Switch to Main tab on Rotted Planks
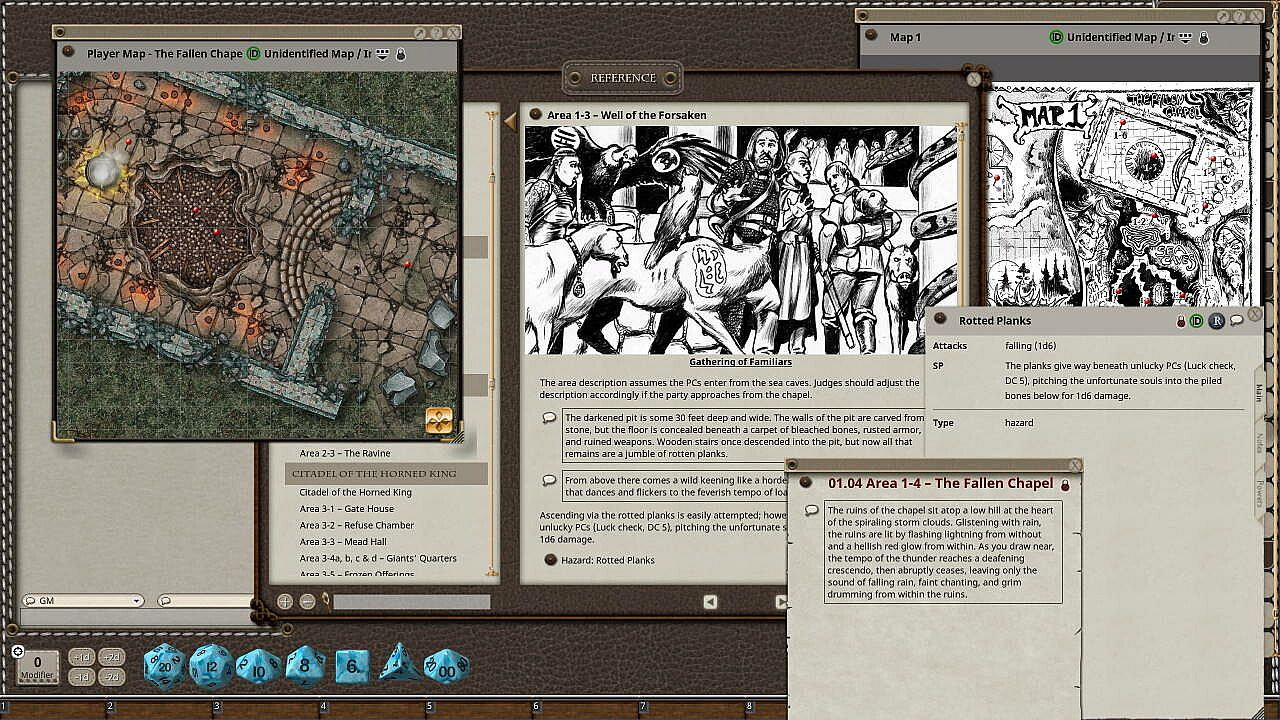Screen dimensions: 1280x720 click(x=1259, y=391)
